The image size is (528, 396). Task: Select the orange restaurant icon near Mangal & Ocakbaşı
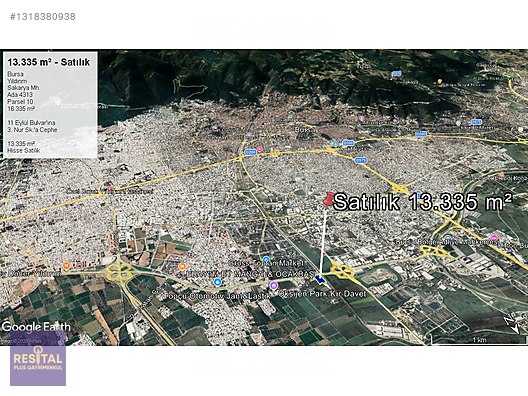(182, 266)
